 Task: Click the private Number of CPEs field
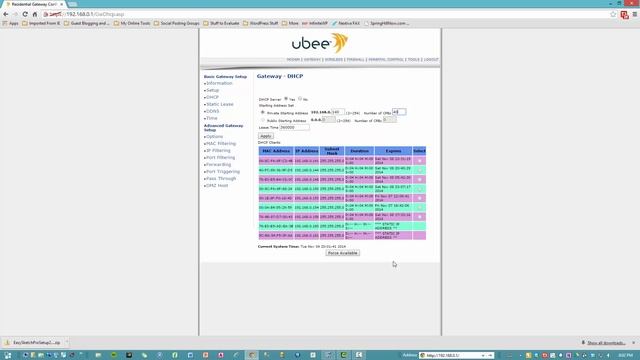(x=399, y=112)
